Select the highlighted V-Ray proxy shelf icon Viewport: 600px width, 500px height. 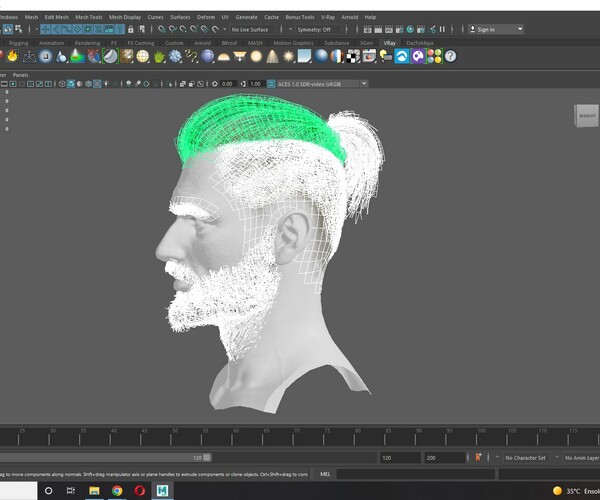[111, 56]
